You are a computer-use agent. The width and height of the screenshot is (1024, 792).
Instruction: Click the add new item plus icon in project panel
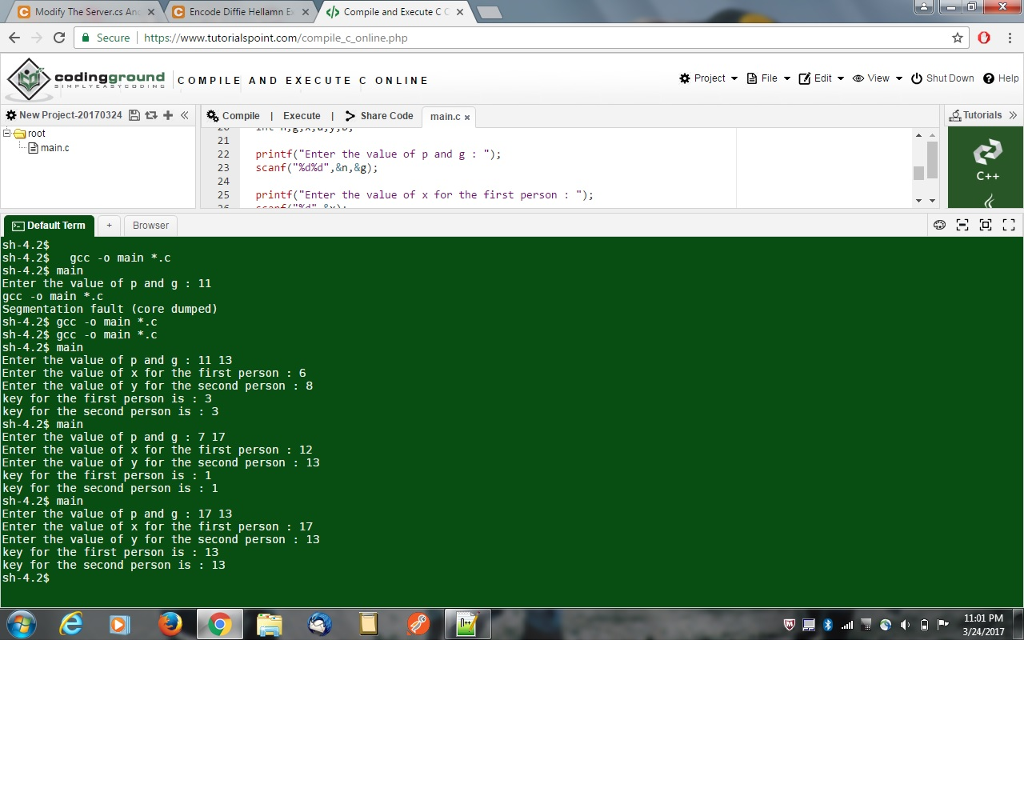click(168, 116)
